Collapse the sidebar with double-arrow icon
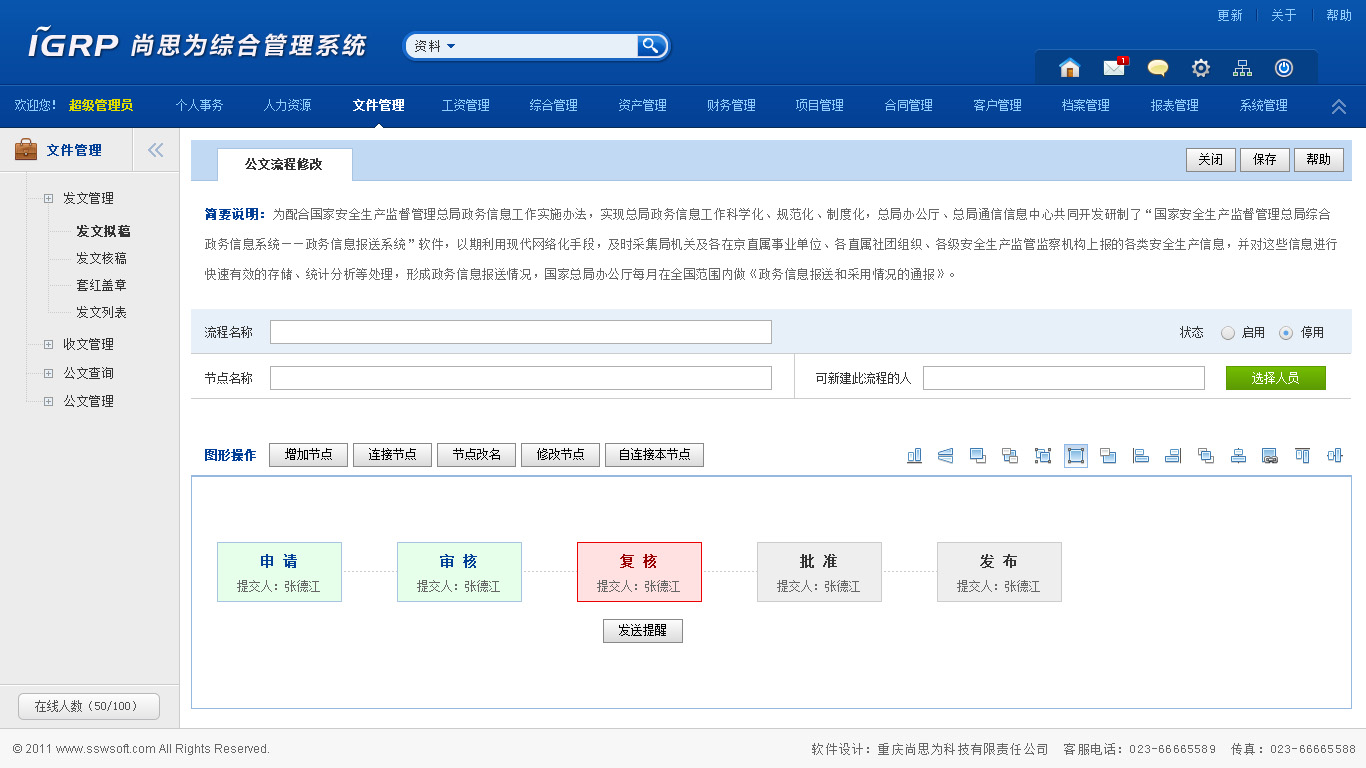Screen dimensions: 1366x768 (155, 150)
